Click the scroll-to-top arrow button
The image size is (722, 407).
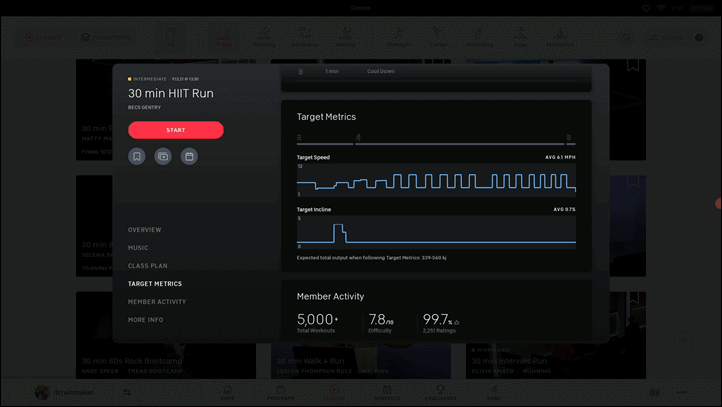(x=684, y=342)
